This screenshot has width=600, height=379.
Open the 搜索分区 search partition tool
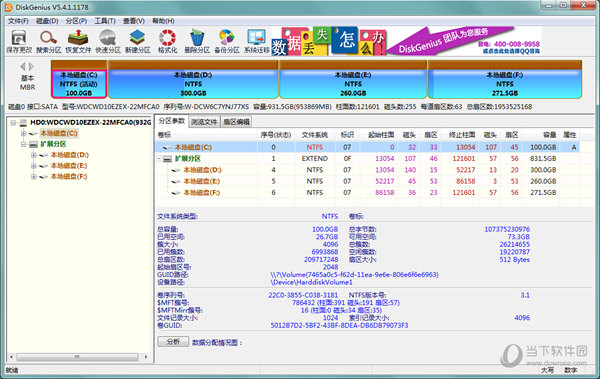click(x=49, y=41)
